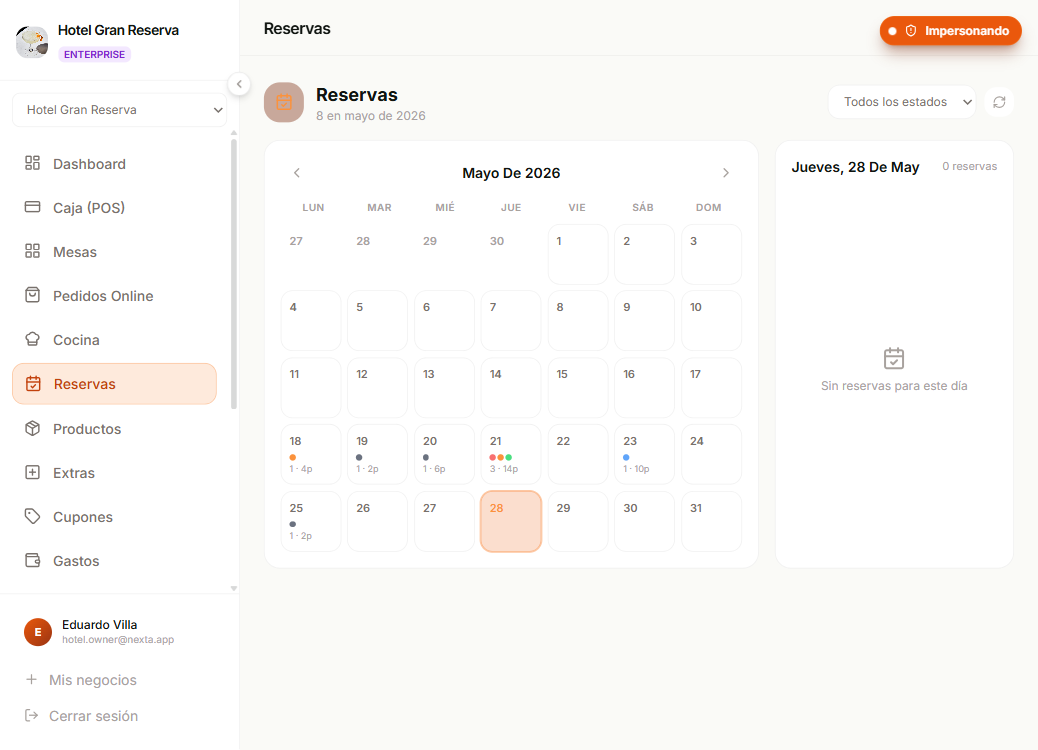The width and height of the screenshot is (1038, 750).
Task: Click the Extras plus-square icon
Action: click(x=32, y=472)
